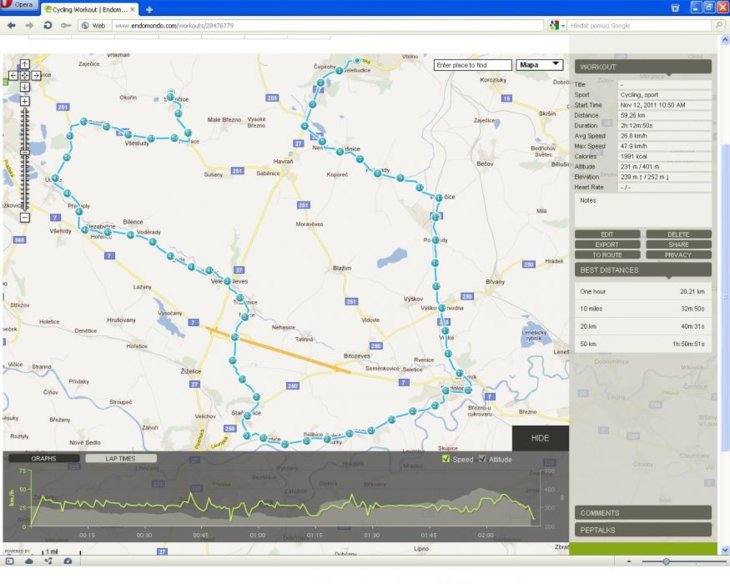Select the One hour best distance row
Screen dimensions: 730x584
coord(643,292)
